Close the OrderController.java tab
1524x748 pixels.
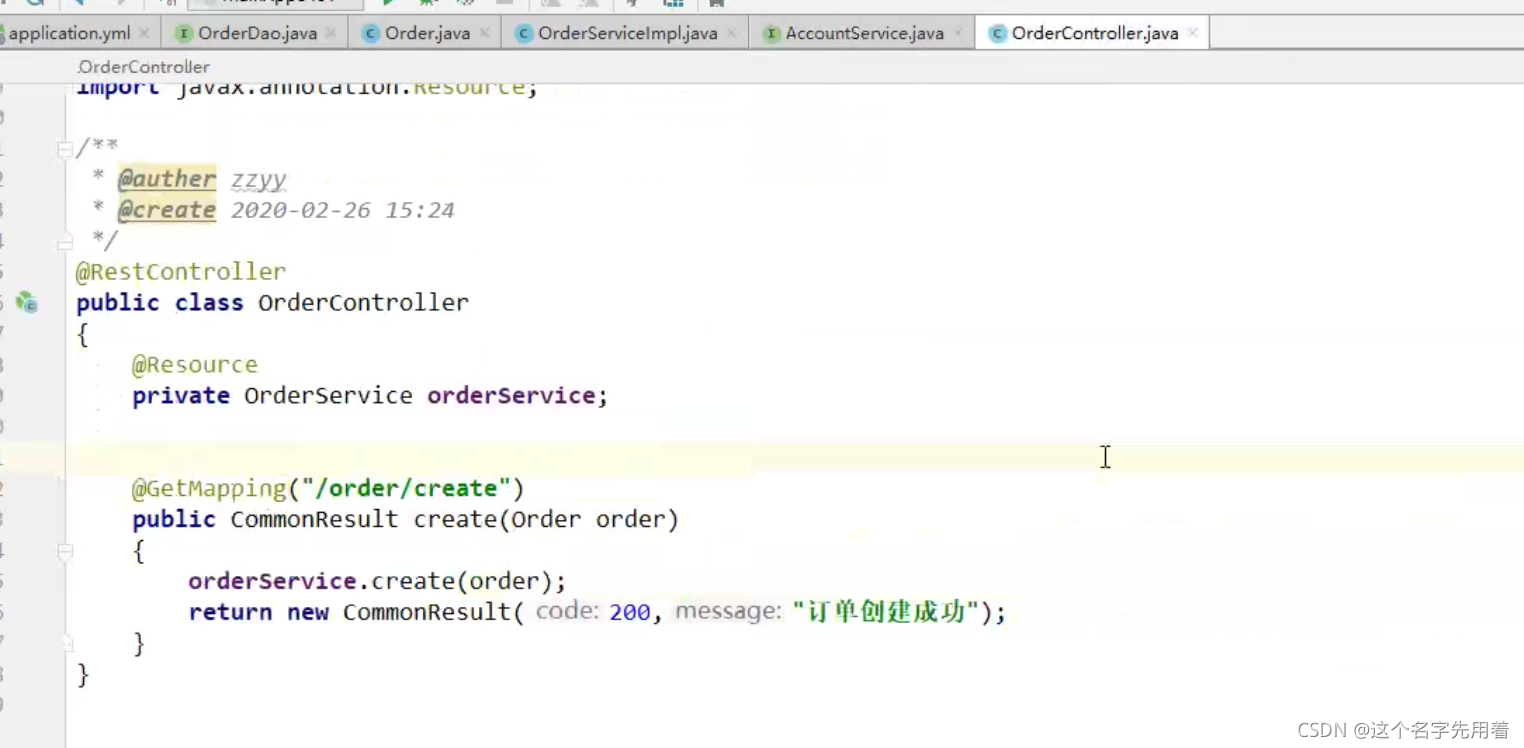coord(1193,33)
